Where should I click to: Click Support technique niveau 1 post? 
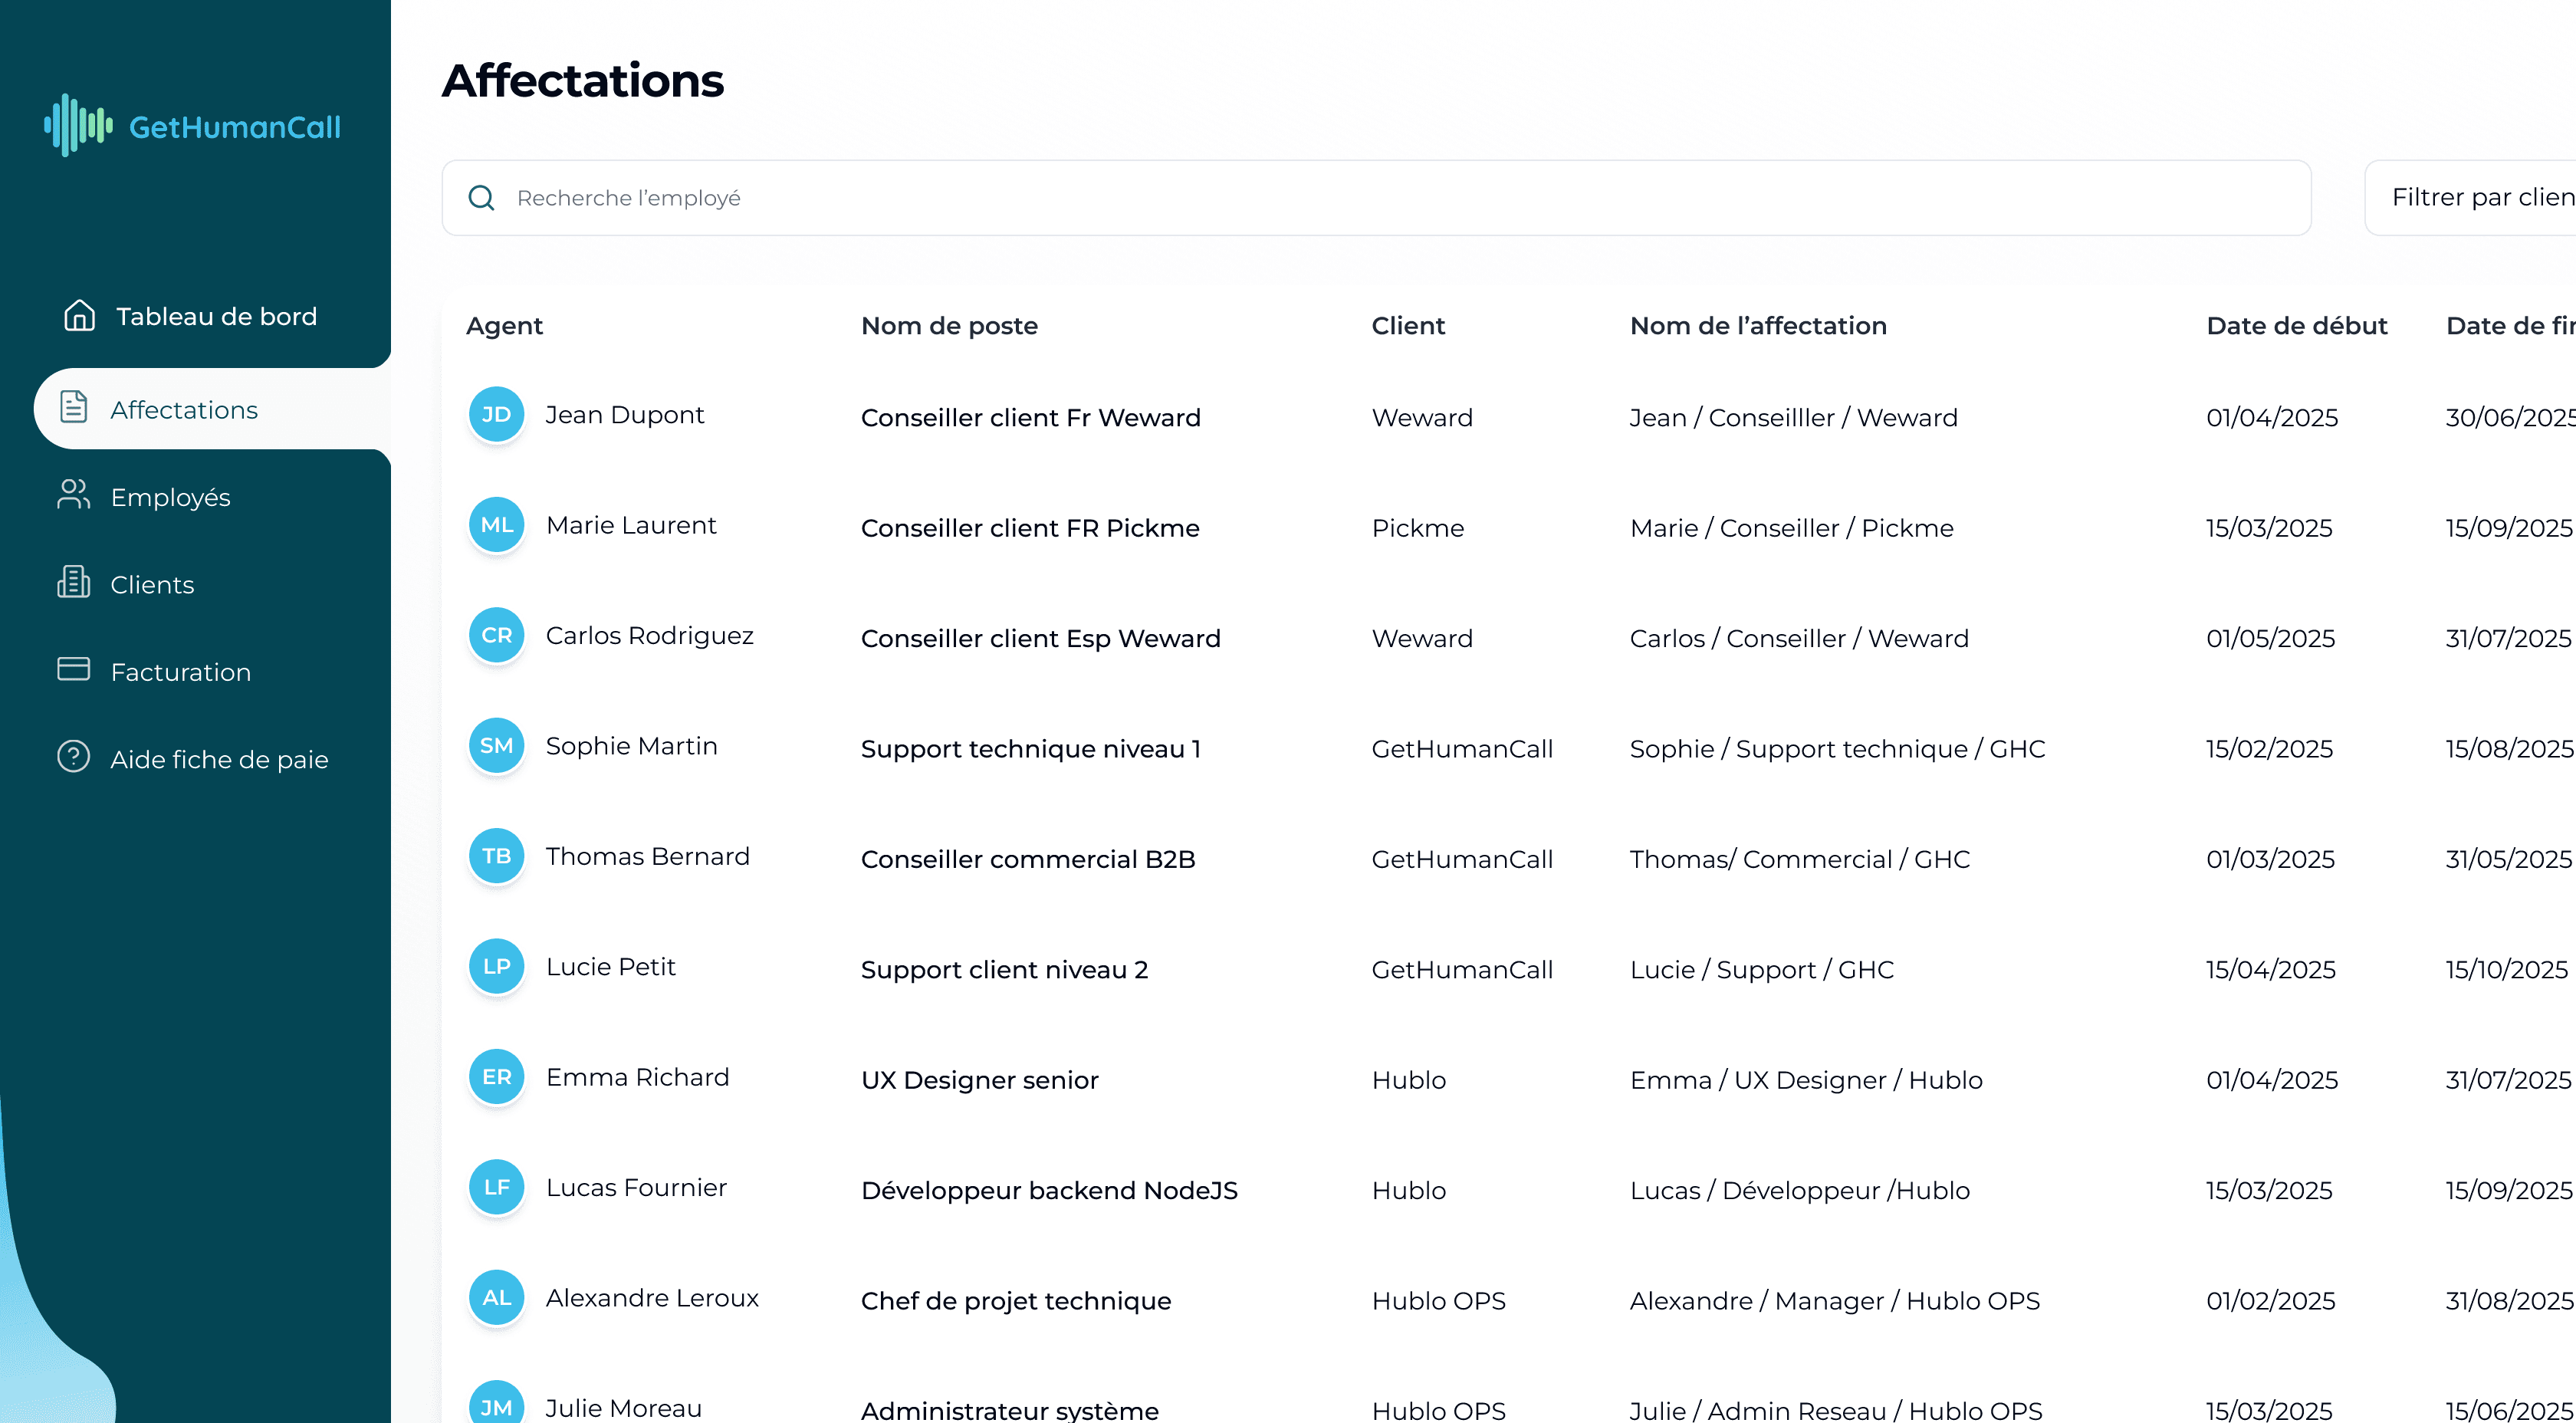[1031, 749]
